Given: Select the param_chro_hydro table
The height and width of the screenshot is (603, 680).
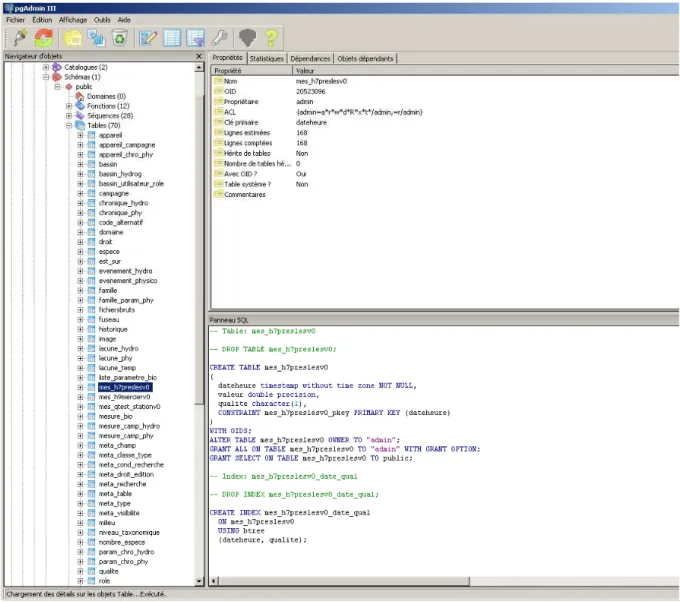Looking at the screenshot, I should 126,552.
